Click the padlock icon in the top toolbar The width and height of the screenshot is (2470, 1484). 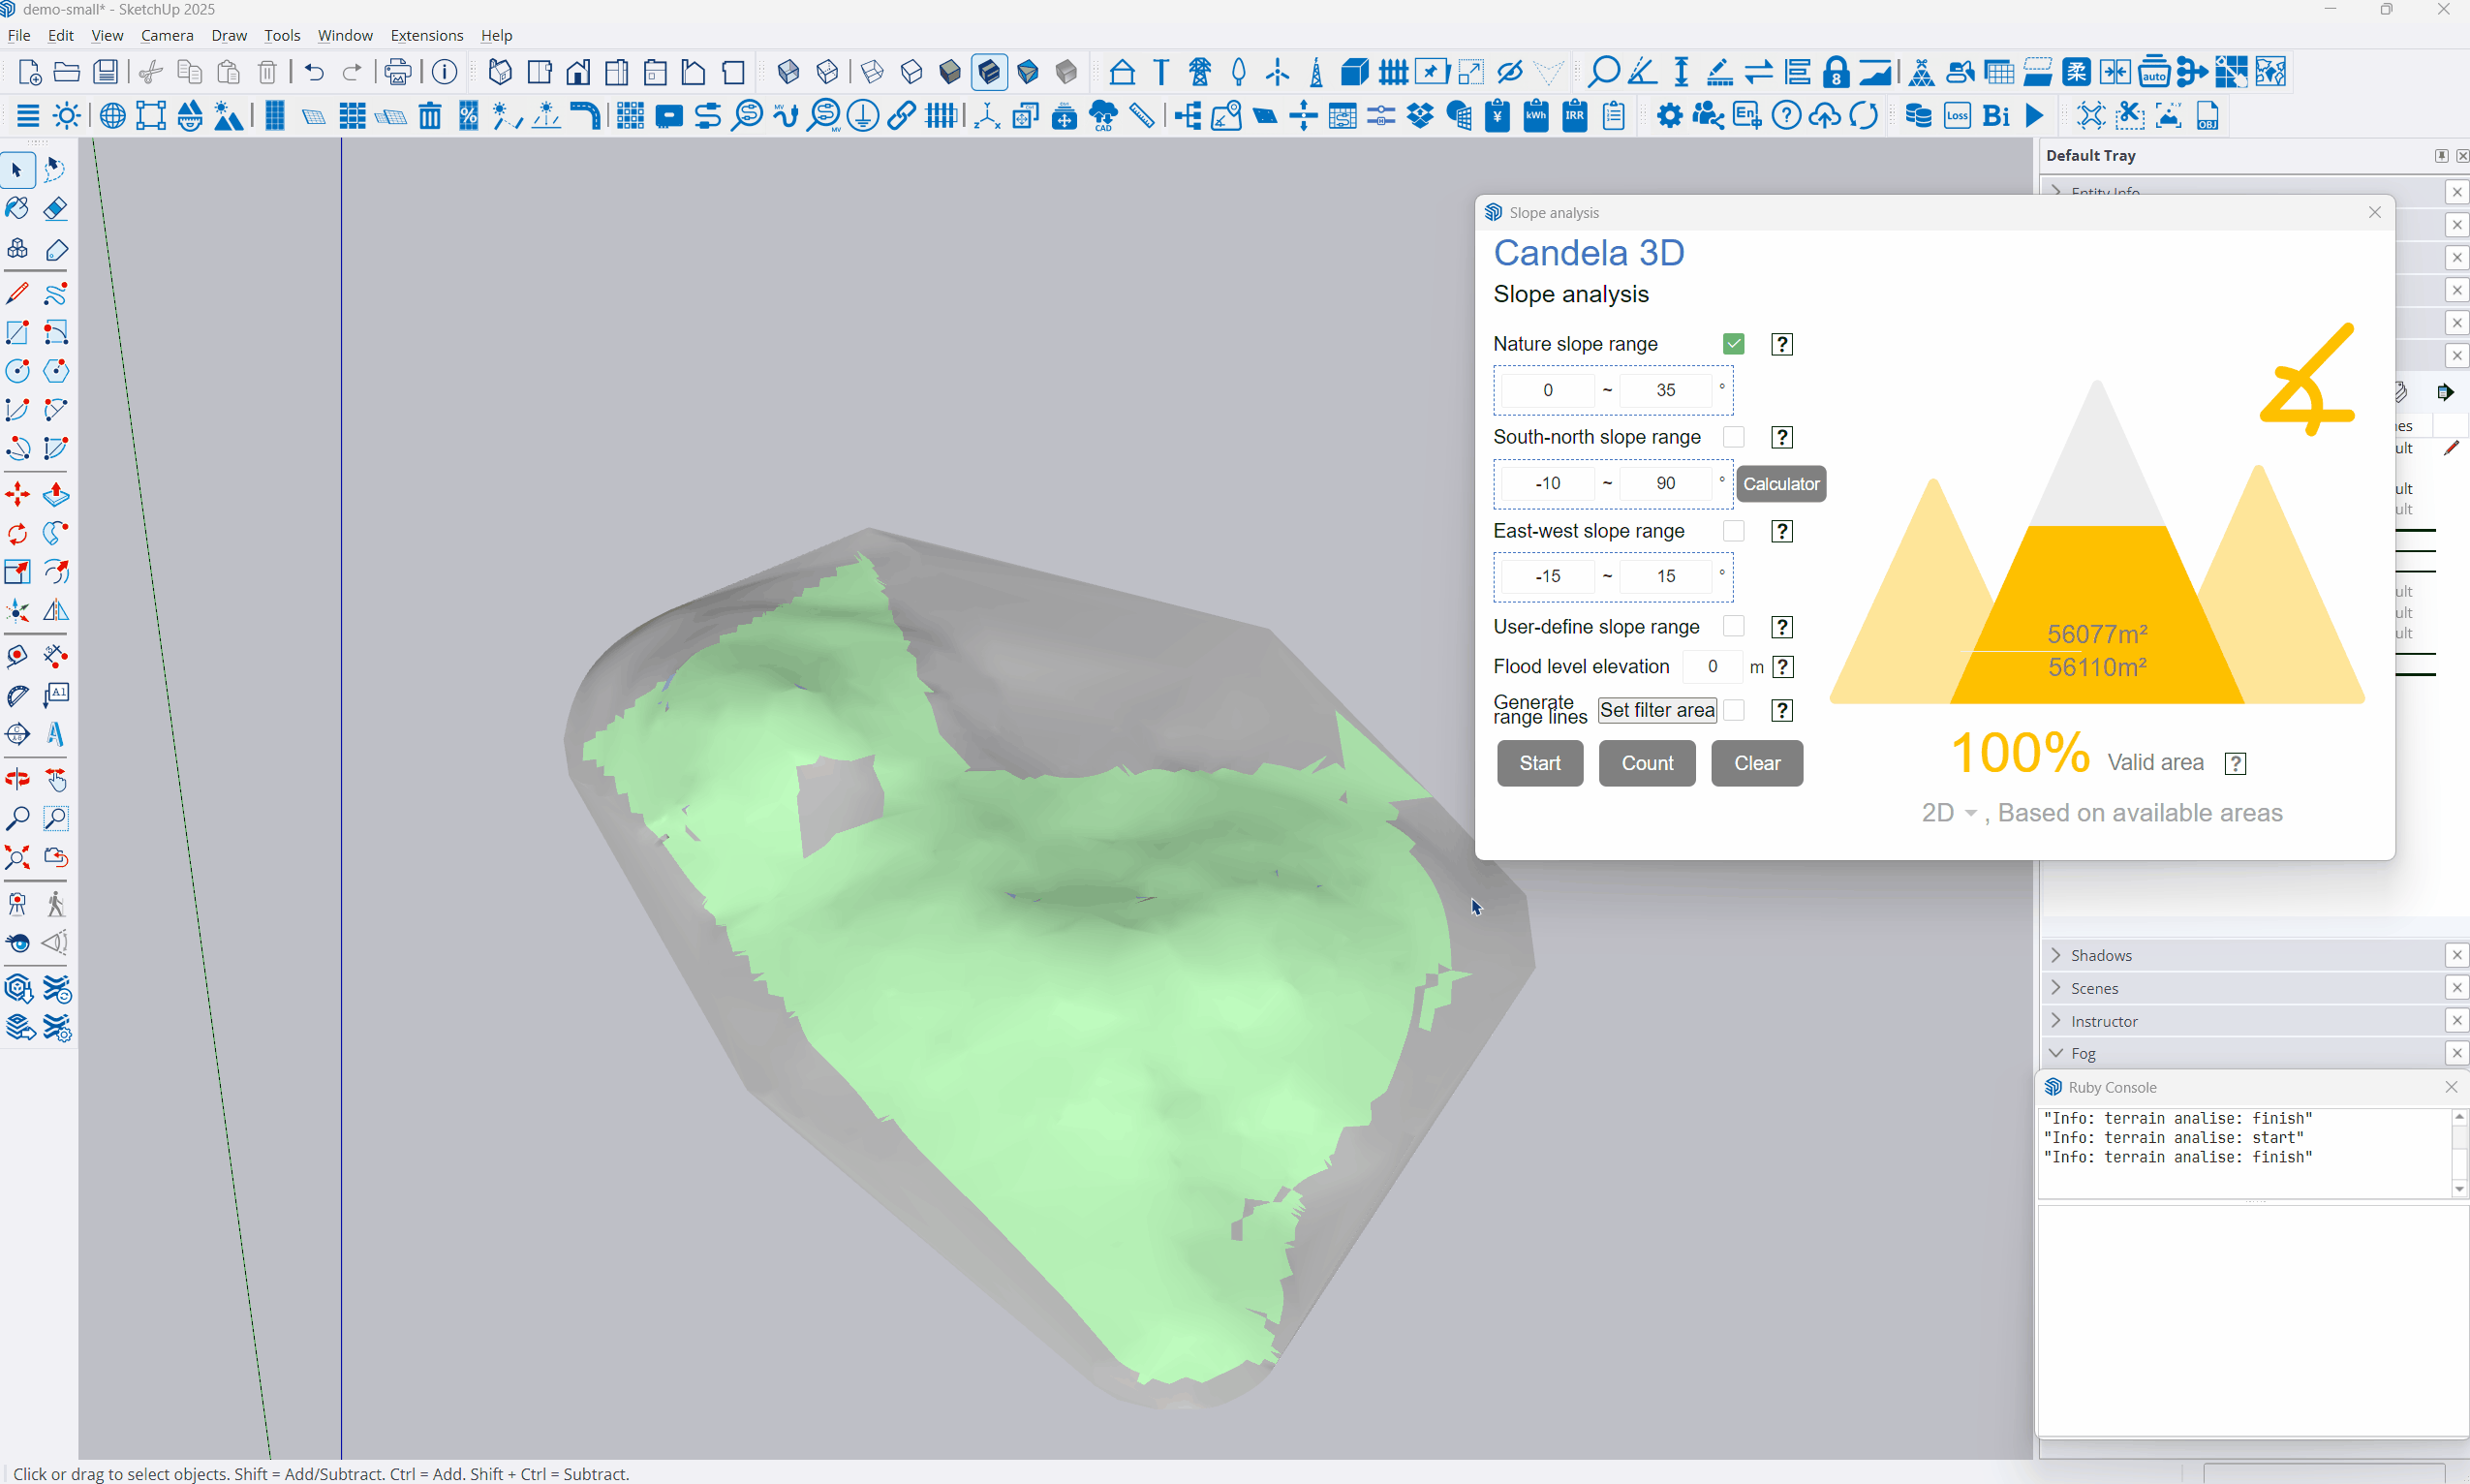1836,72
